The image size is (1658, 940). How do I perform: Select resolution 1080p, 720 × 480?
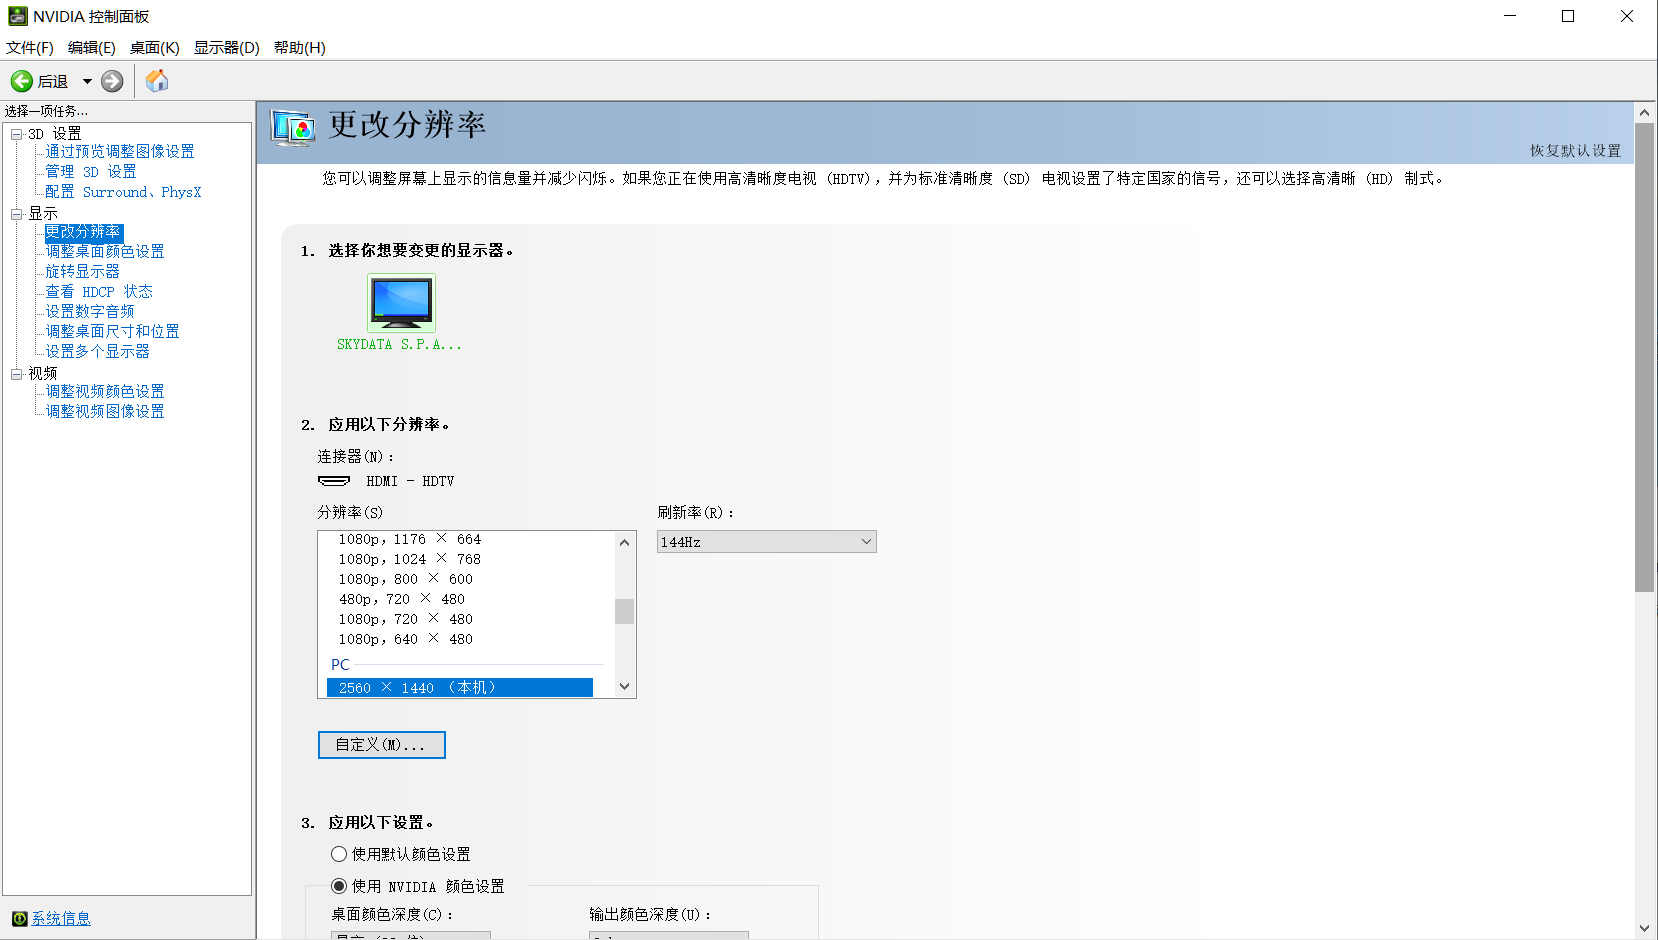[x=406, y=619]
